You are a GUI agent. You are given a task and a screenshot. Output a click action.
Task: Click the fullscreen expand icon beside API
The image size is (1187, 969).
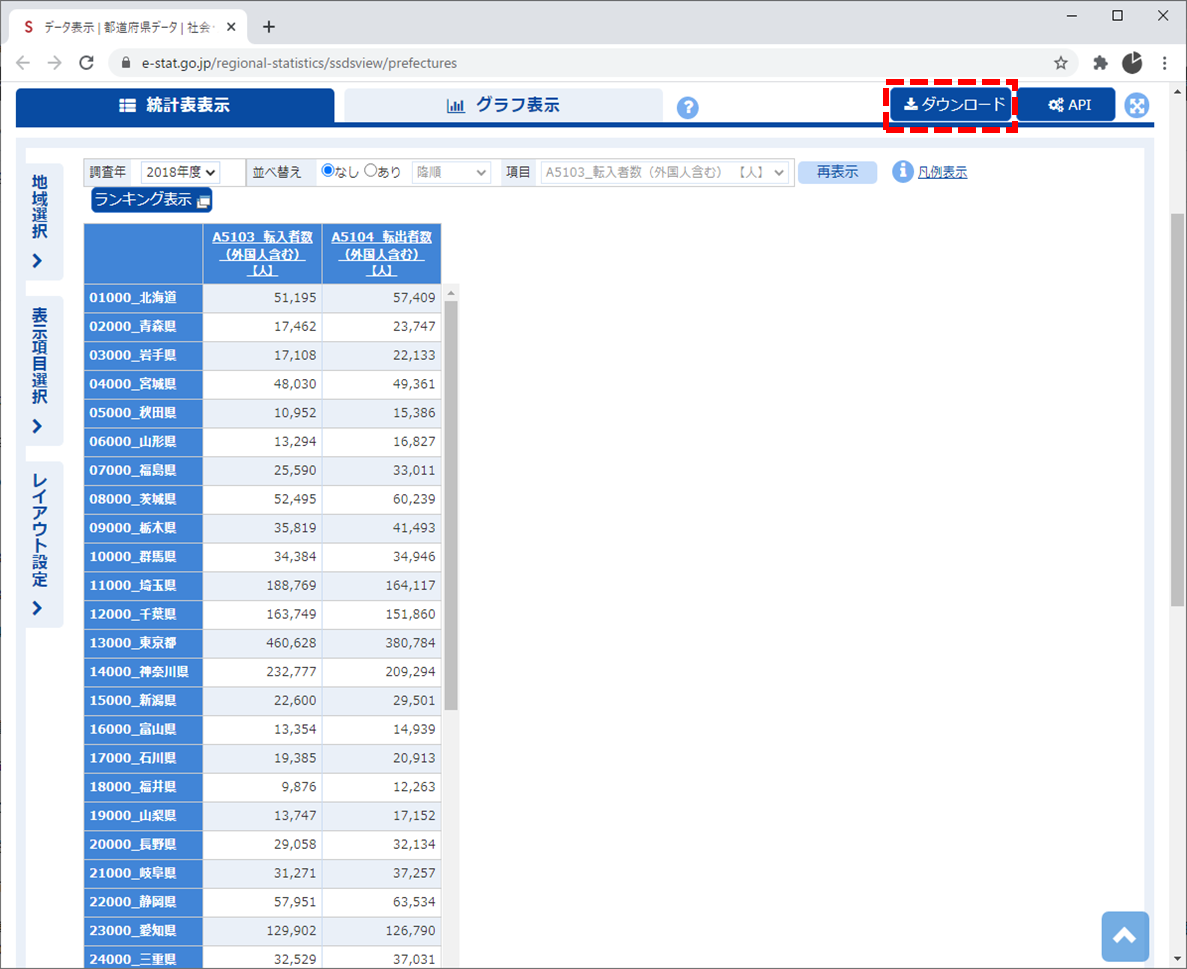click(x=1136, y=105)
